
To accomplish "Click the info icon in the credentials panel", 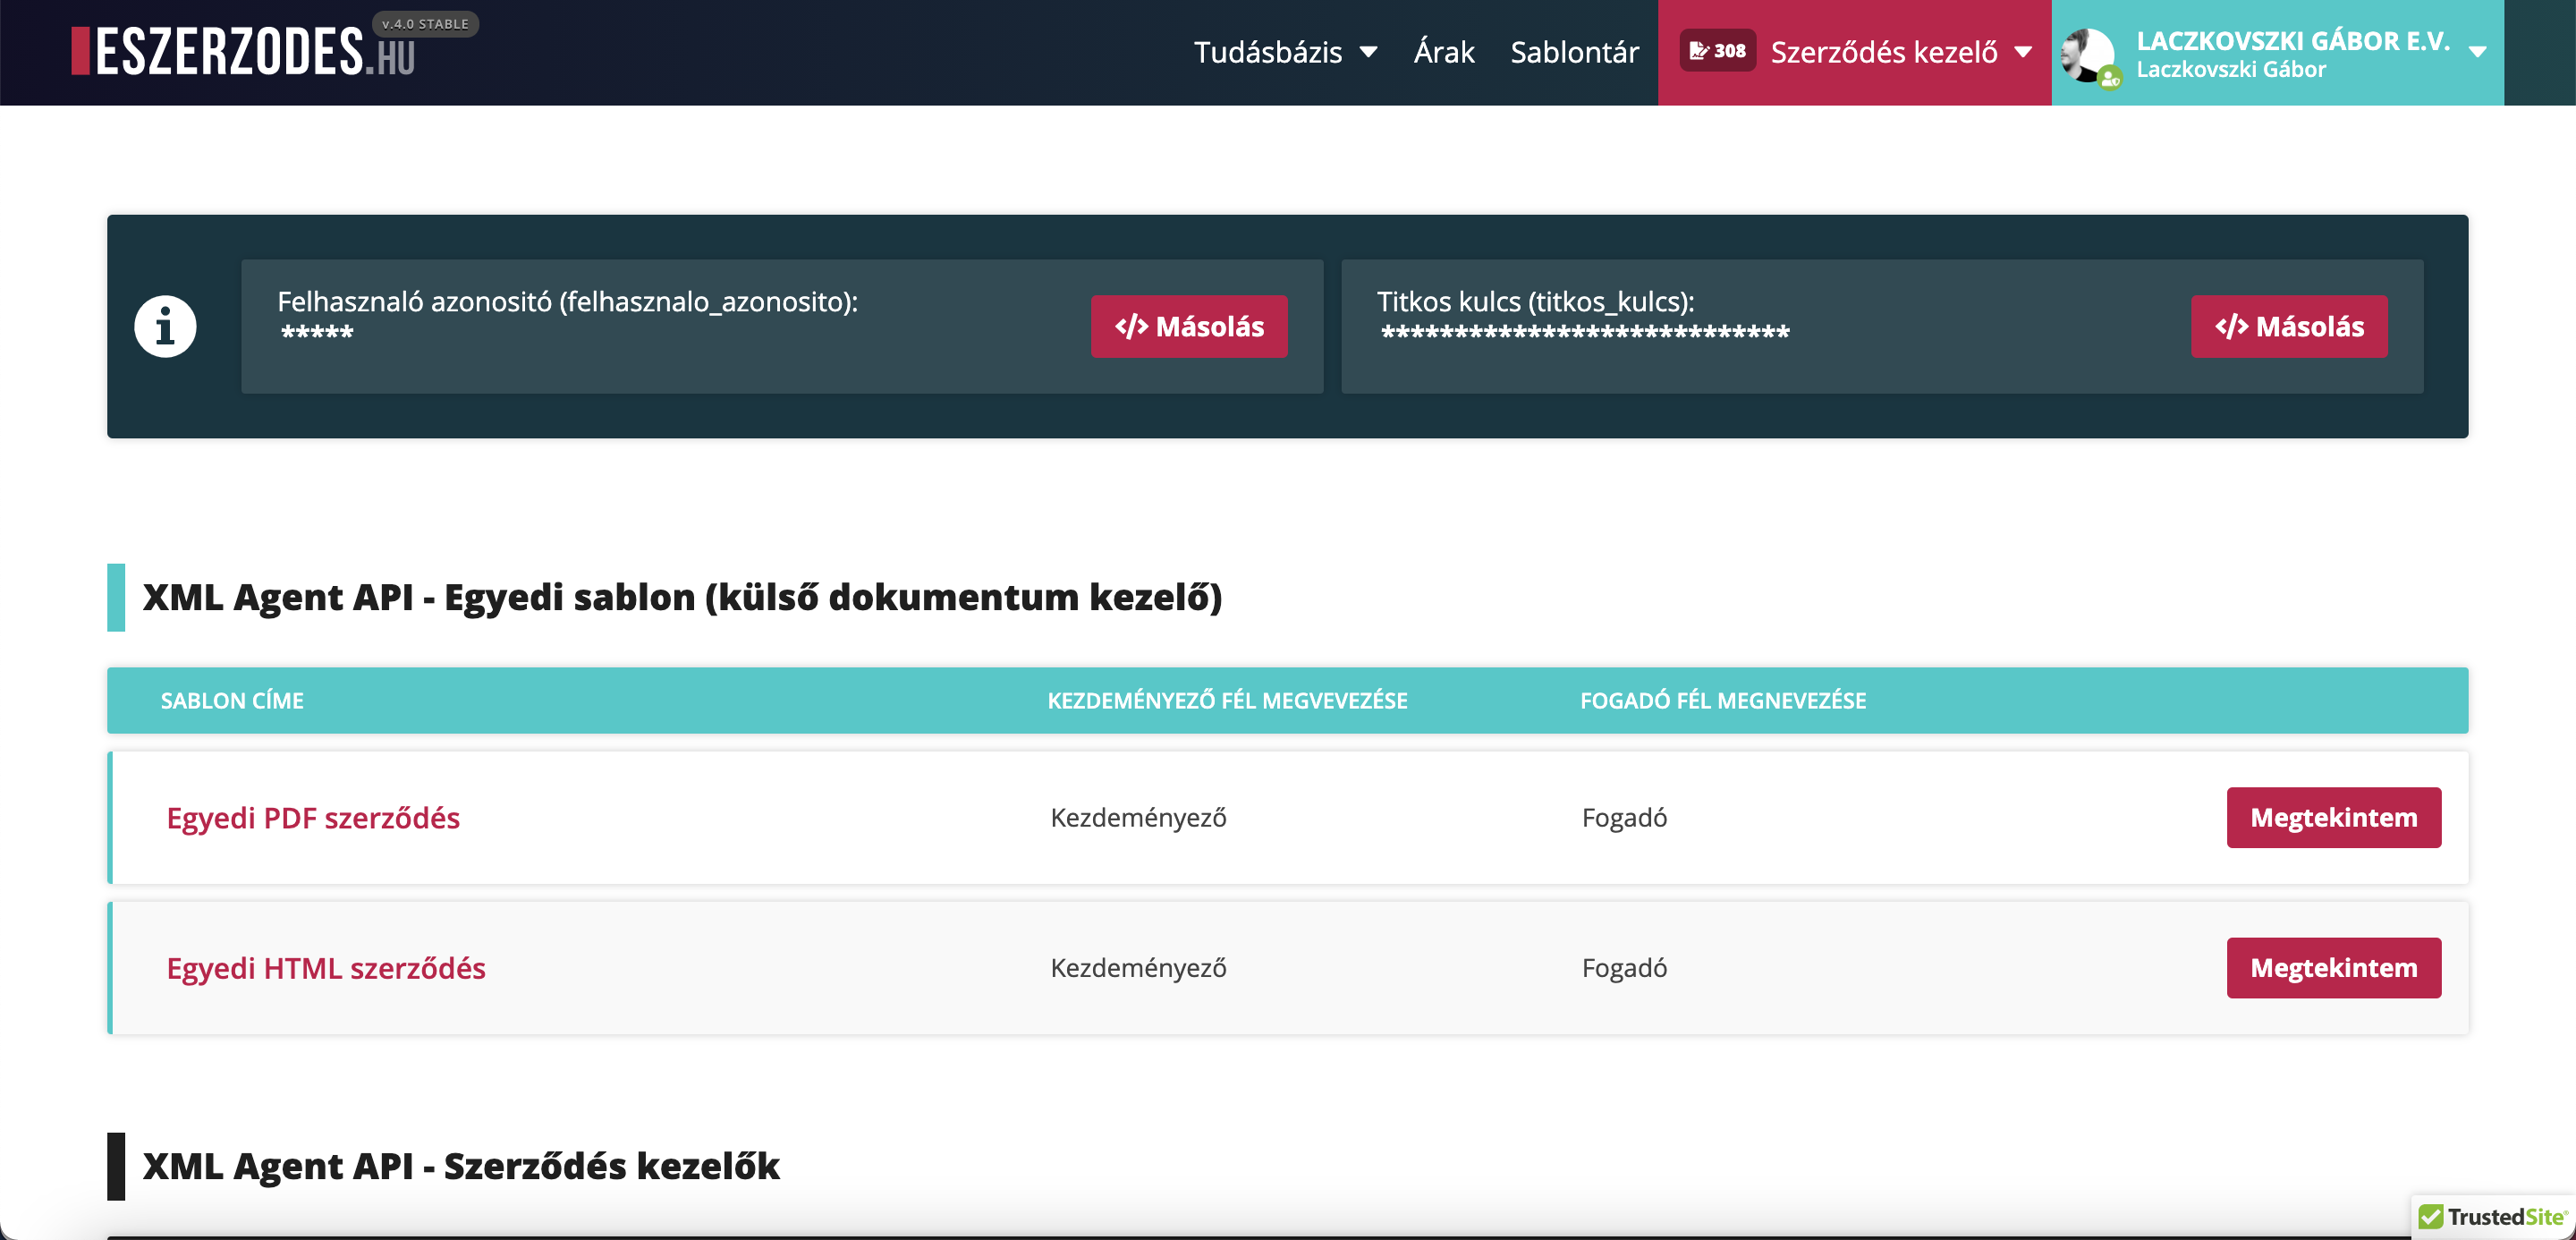I will pyautogui.click(x=165, y=326).
